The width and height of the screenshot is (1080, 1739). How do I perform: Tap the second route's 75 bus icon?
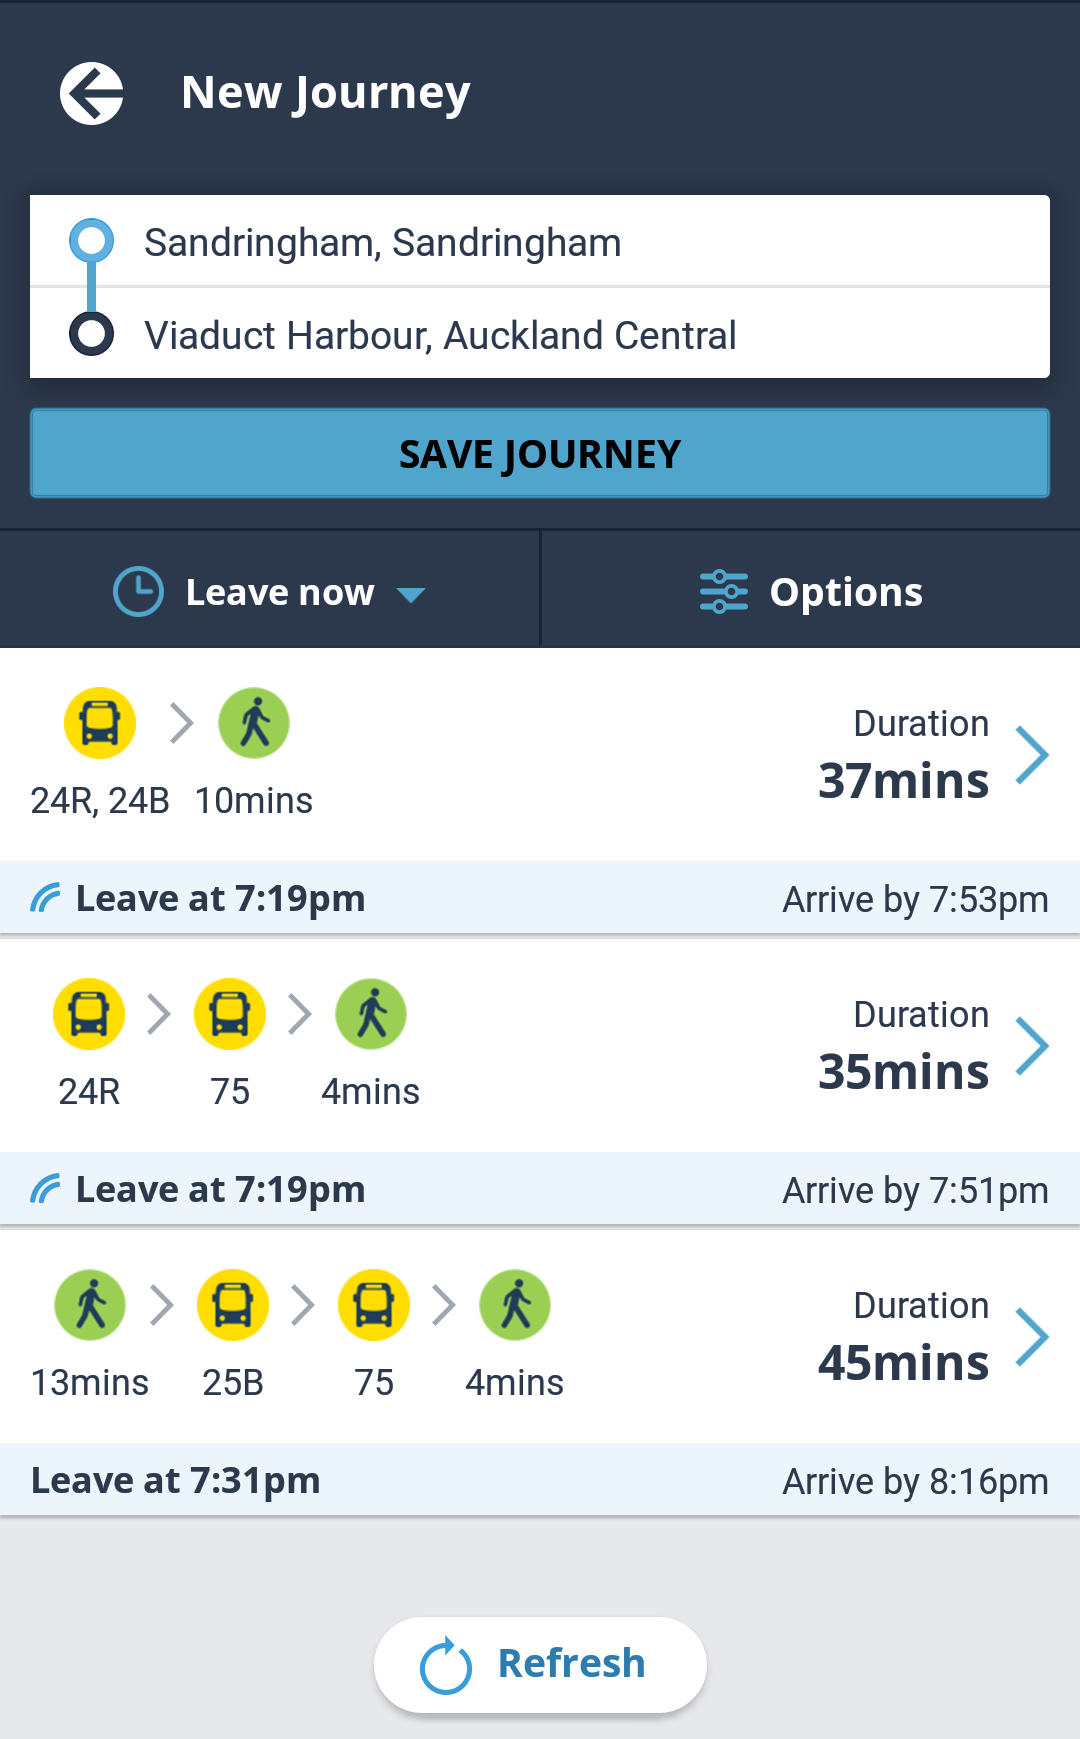[x=230, y=1014]
